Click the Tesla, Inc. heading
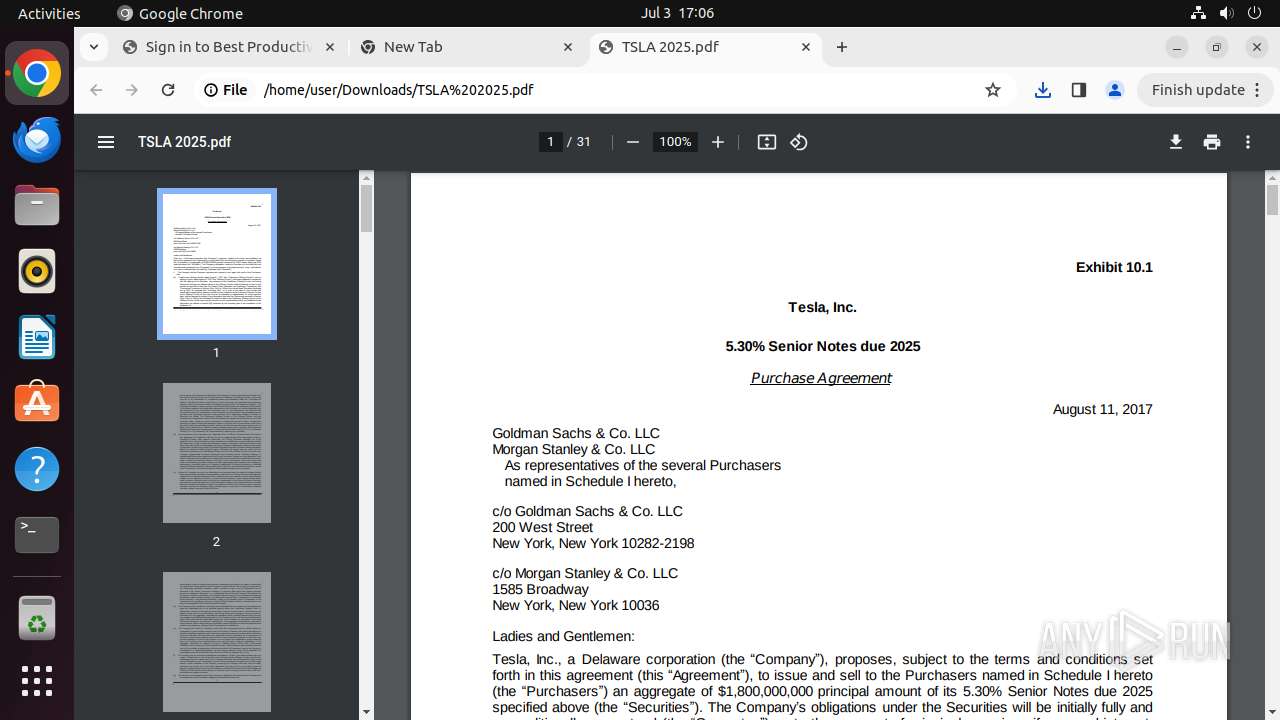The height and width of the screenshot is (720, 1280). point(822,307)
